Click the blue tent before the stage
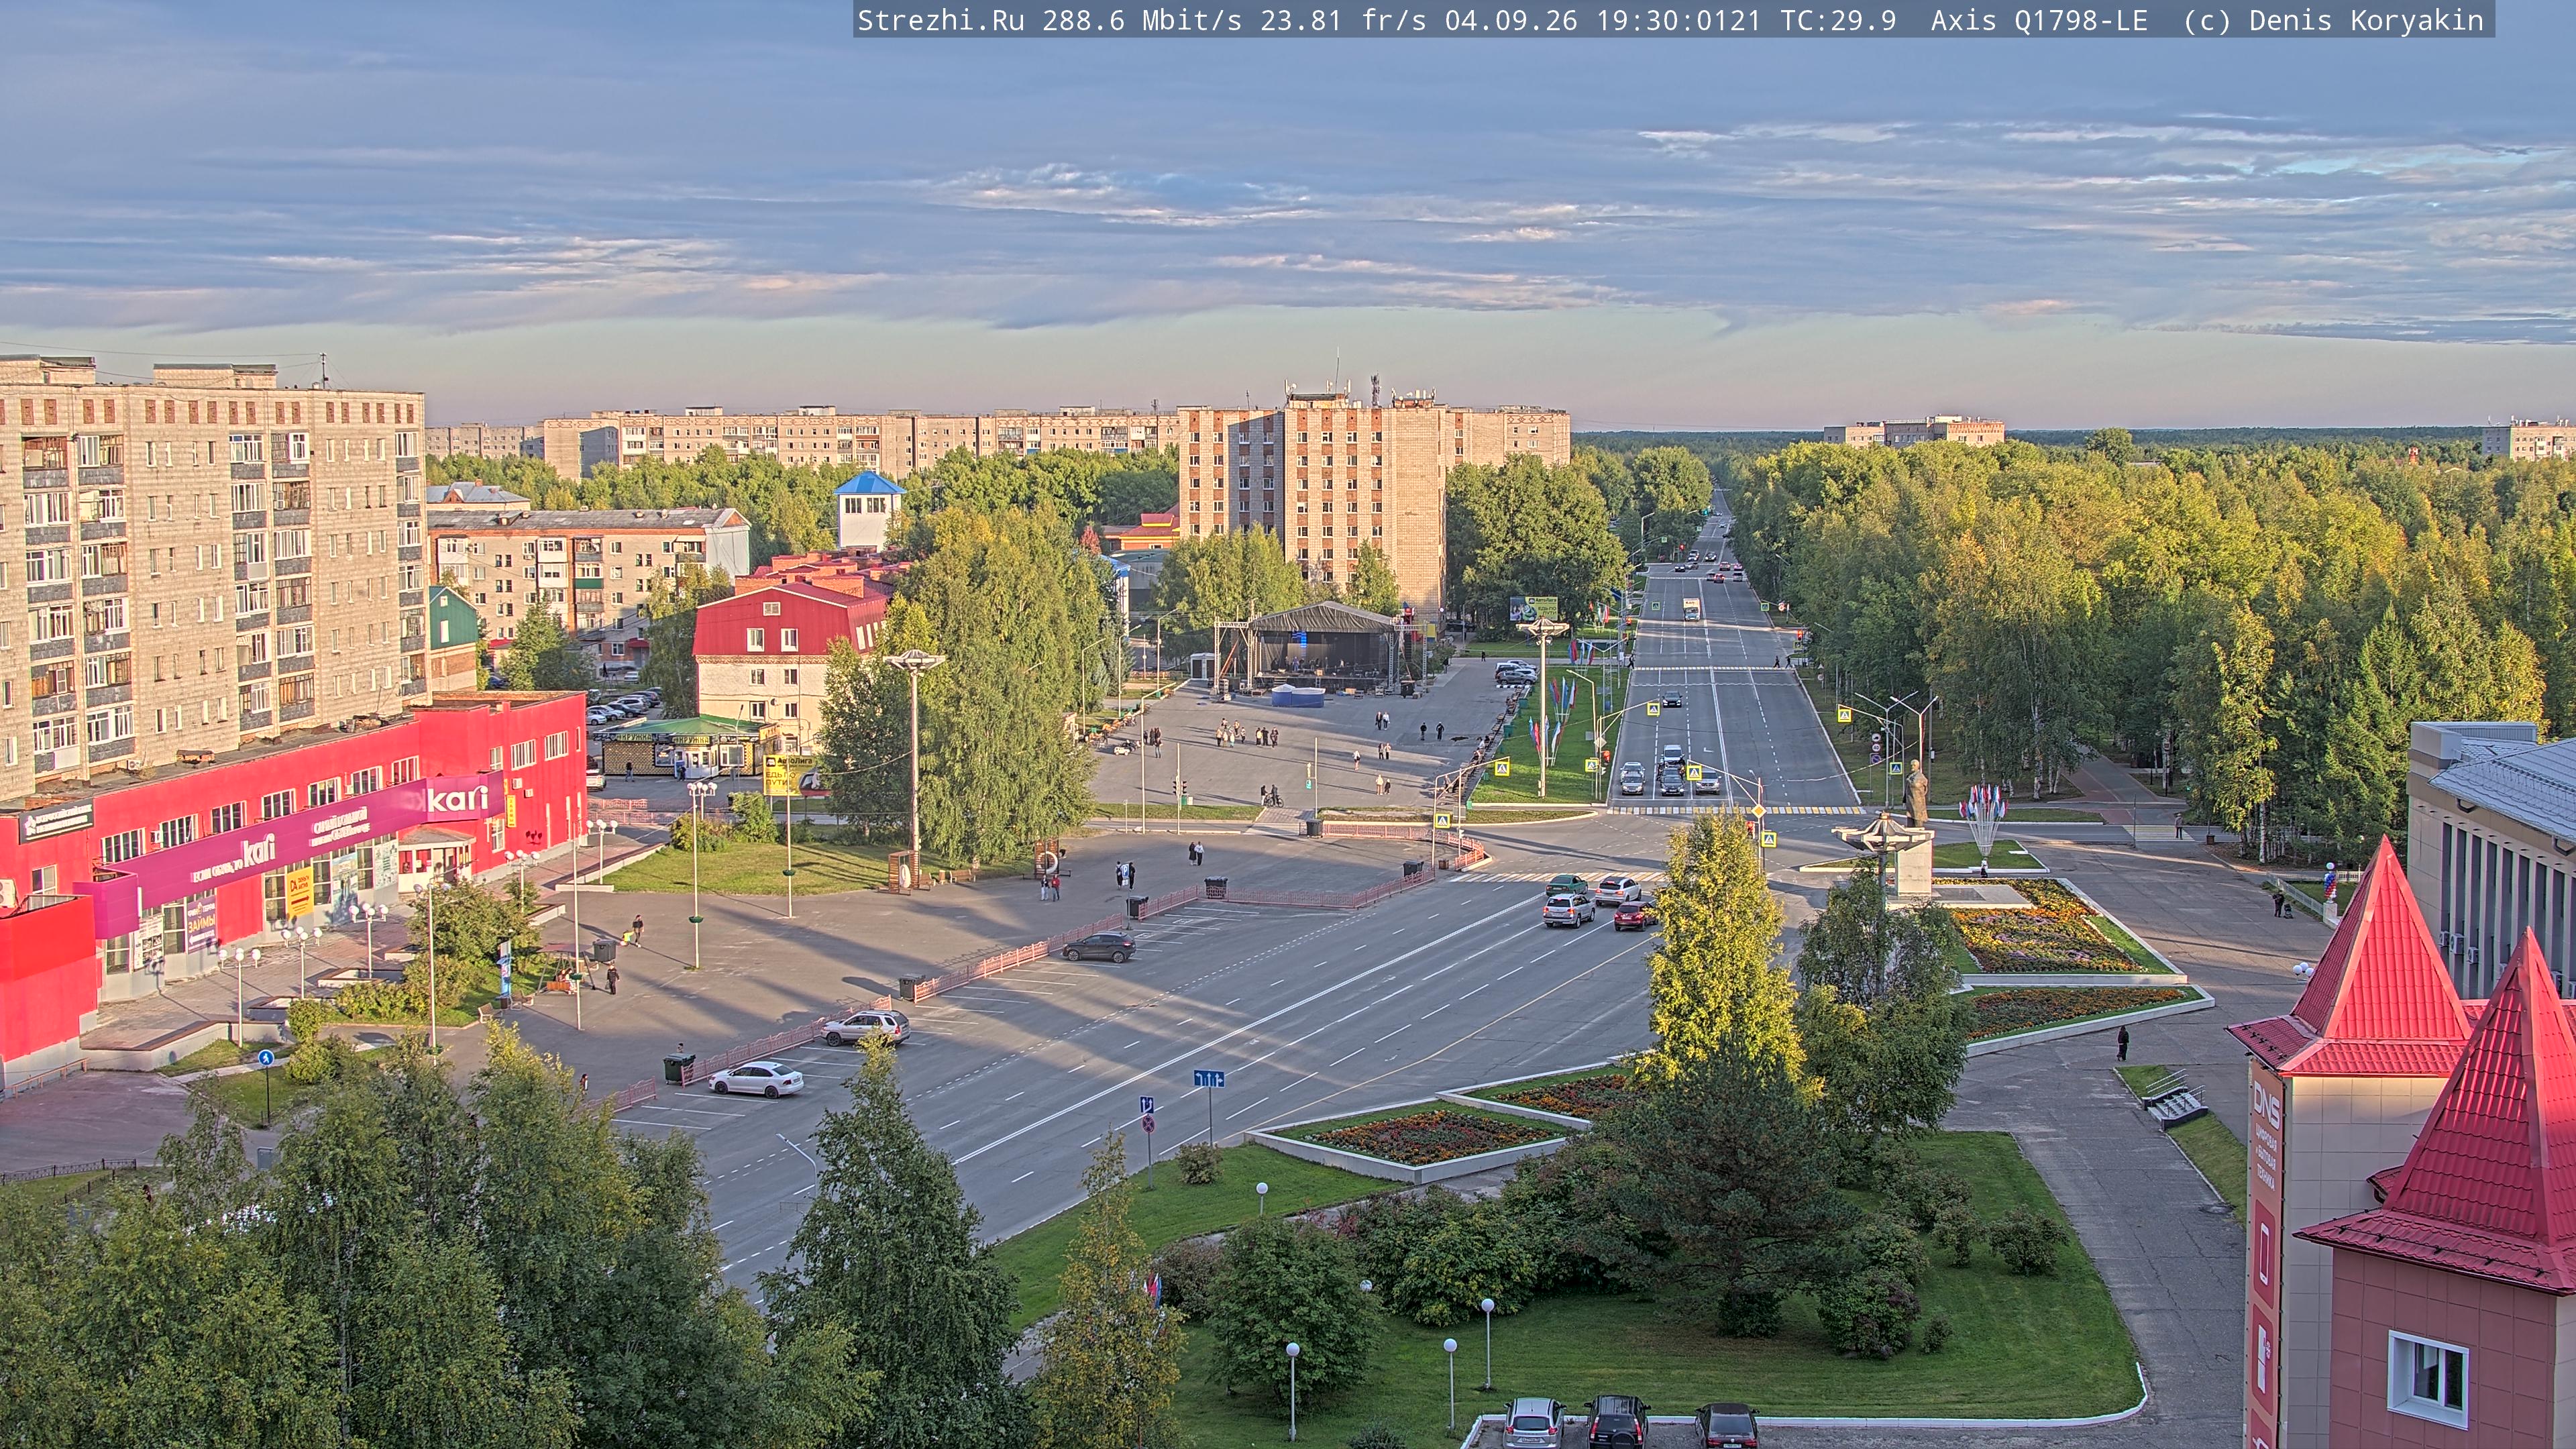The width and height of the screenshot is (2576, 1449). (x=1297, y=695)
